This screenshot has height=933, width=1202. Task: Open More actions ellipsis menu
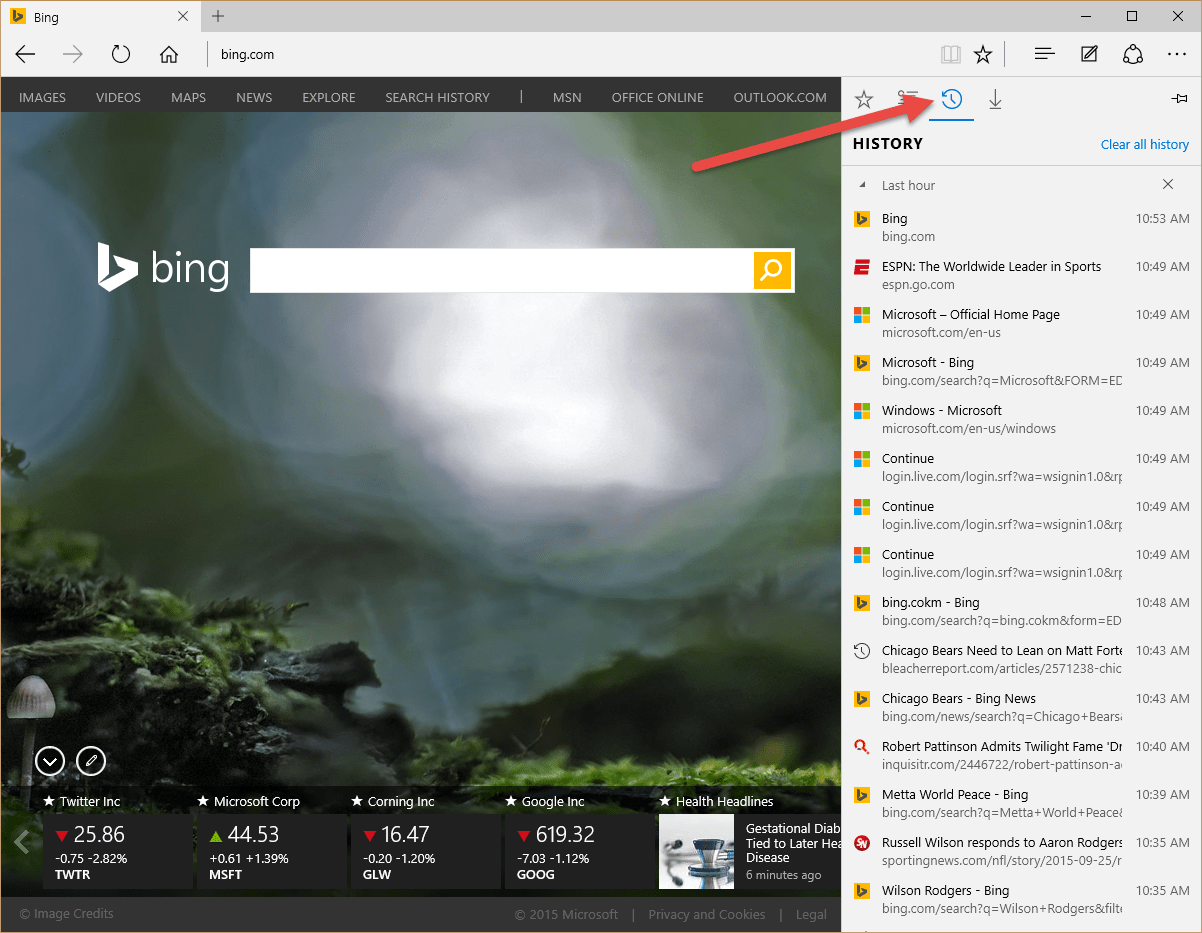pyautogui.click(x=1176, y=54)
